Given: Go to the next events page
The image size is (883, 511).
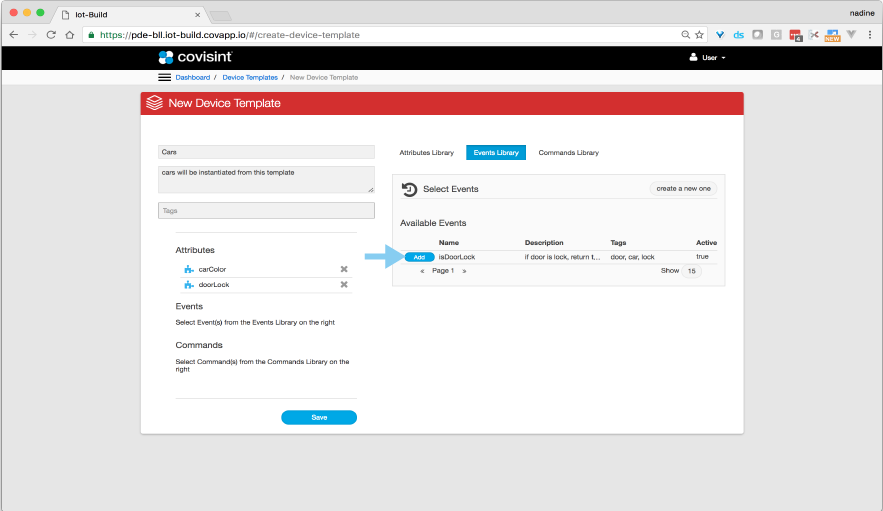Looking at the screenshot, I should click(x=464, y=271).
